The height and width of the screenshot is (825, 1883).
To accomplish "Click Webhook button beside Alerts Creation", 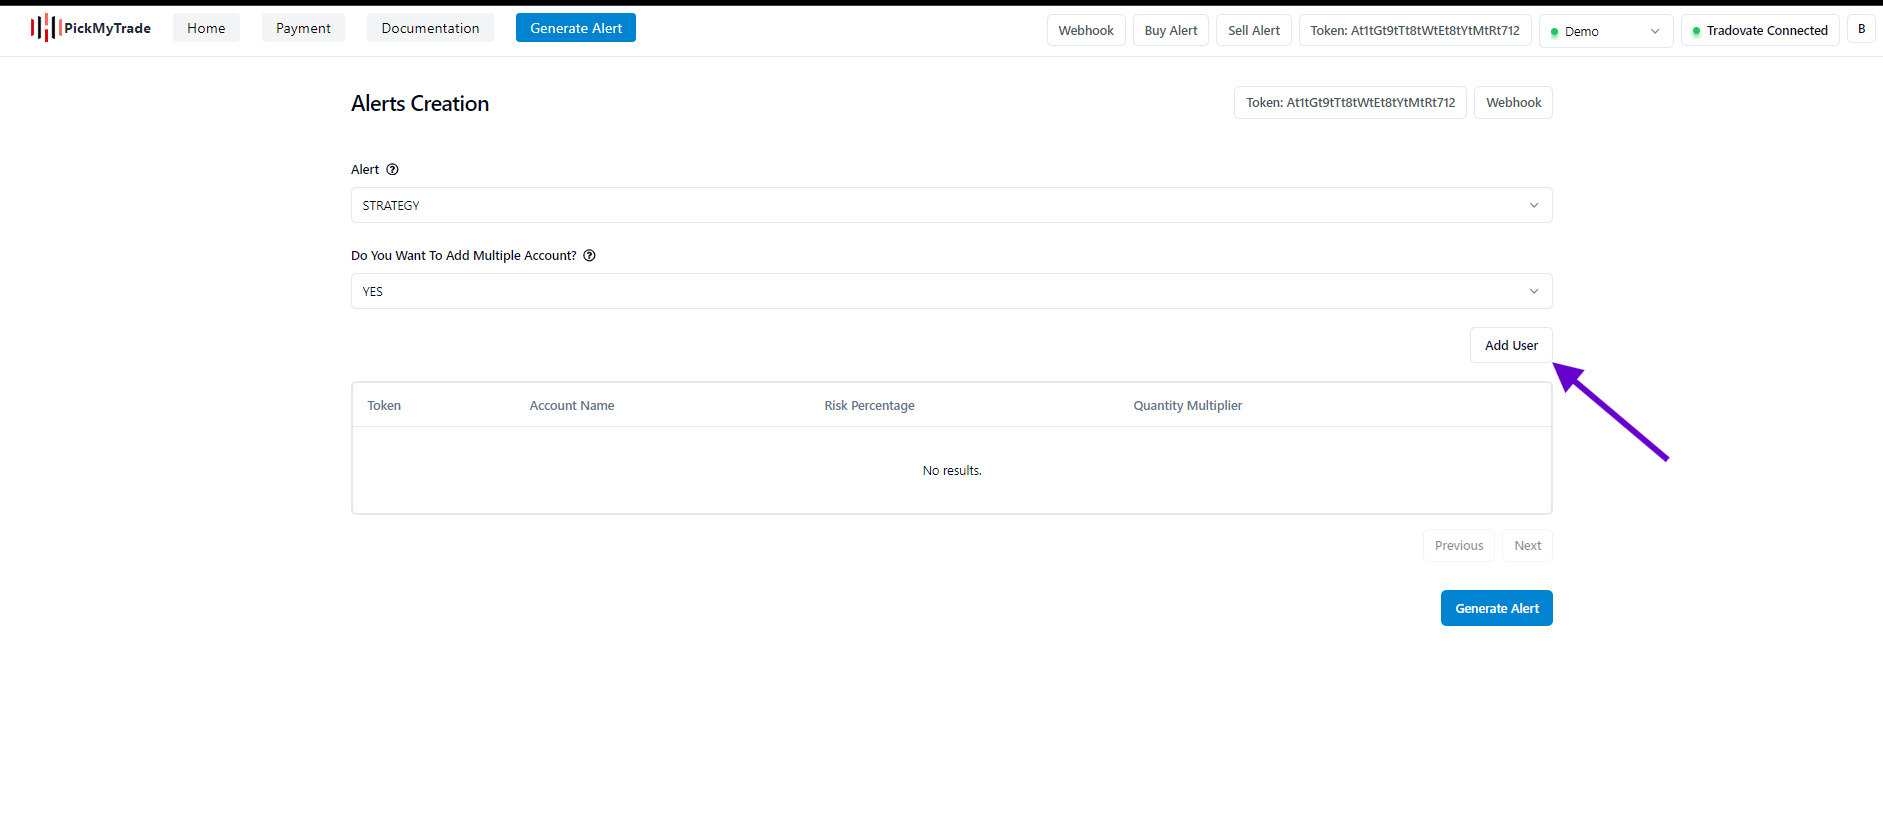I will tap(1513, 102).
